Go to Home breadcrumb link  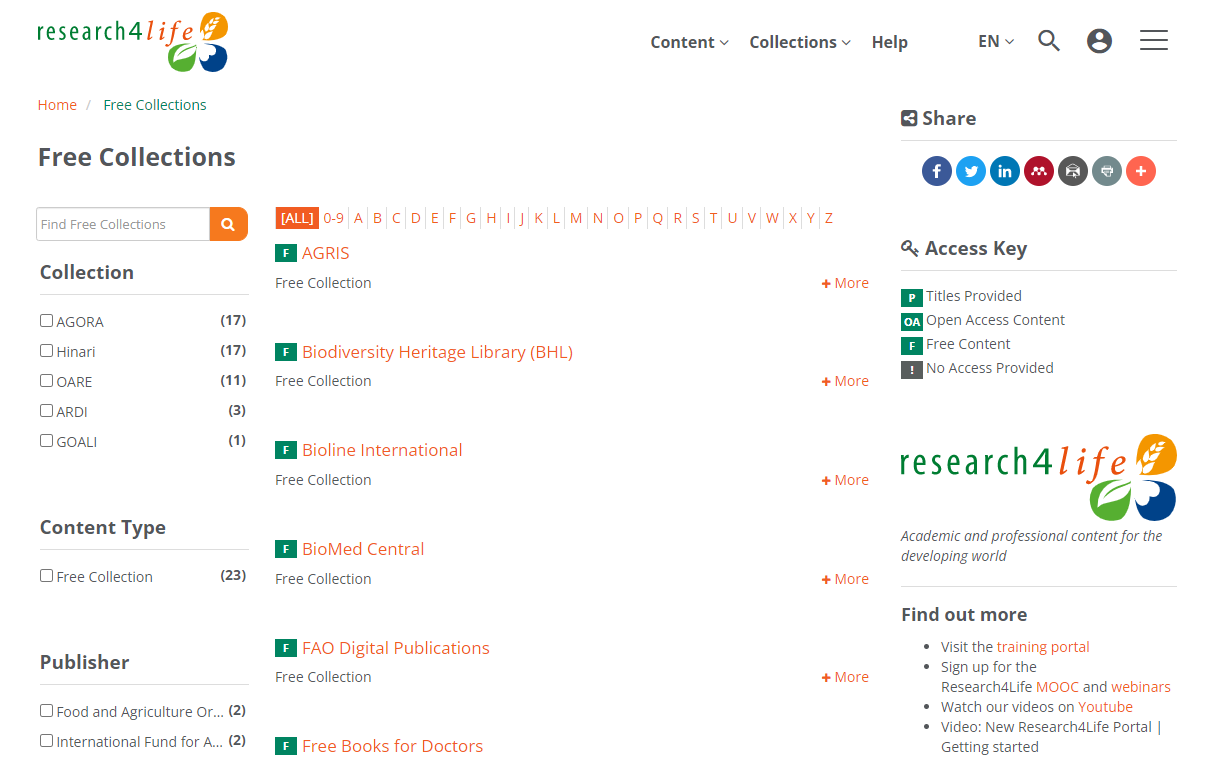click(57, 105)
